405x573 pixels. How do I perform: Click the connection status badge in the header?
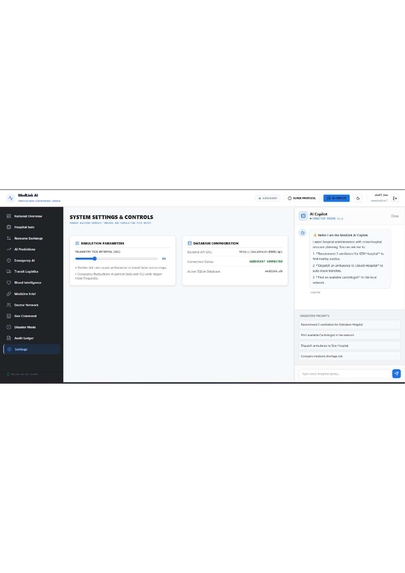click(x=268, y=198)
